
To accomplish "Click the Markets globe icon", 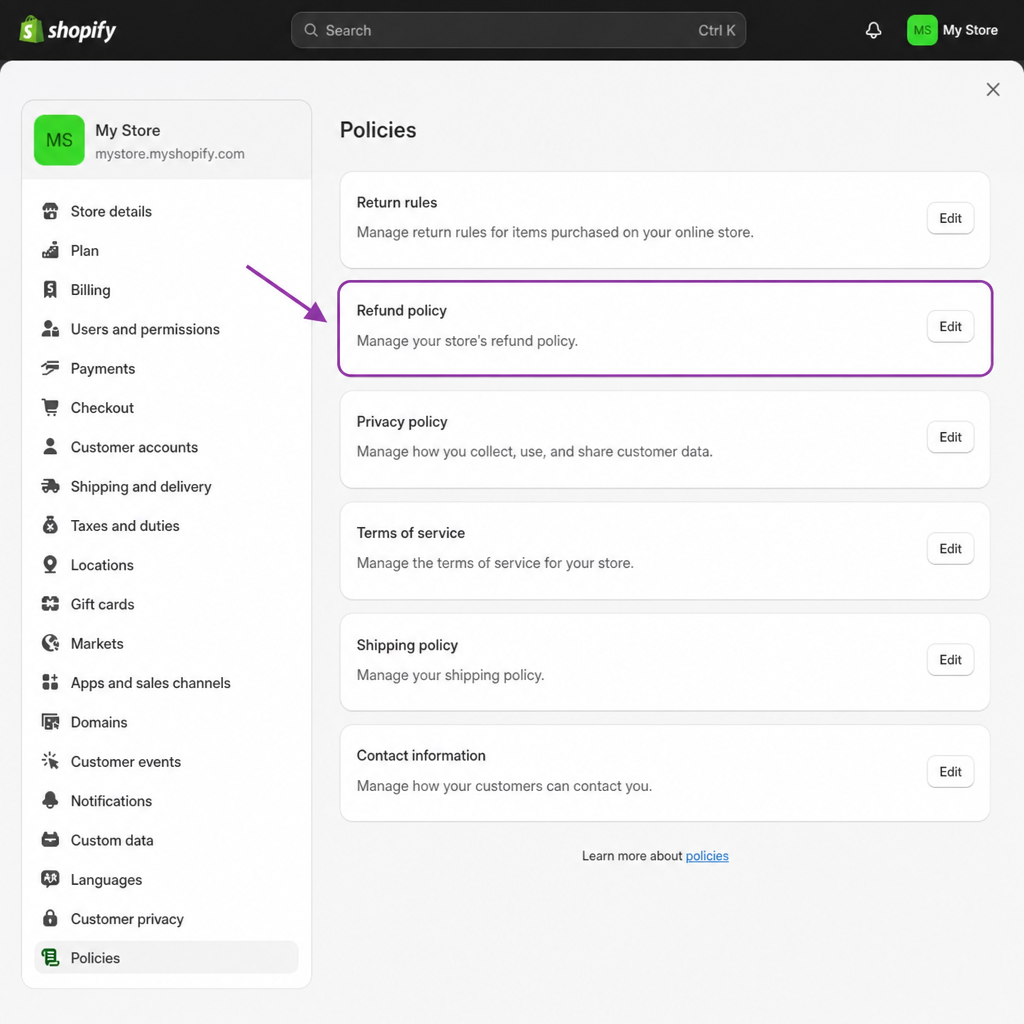I will [50, 643].
